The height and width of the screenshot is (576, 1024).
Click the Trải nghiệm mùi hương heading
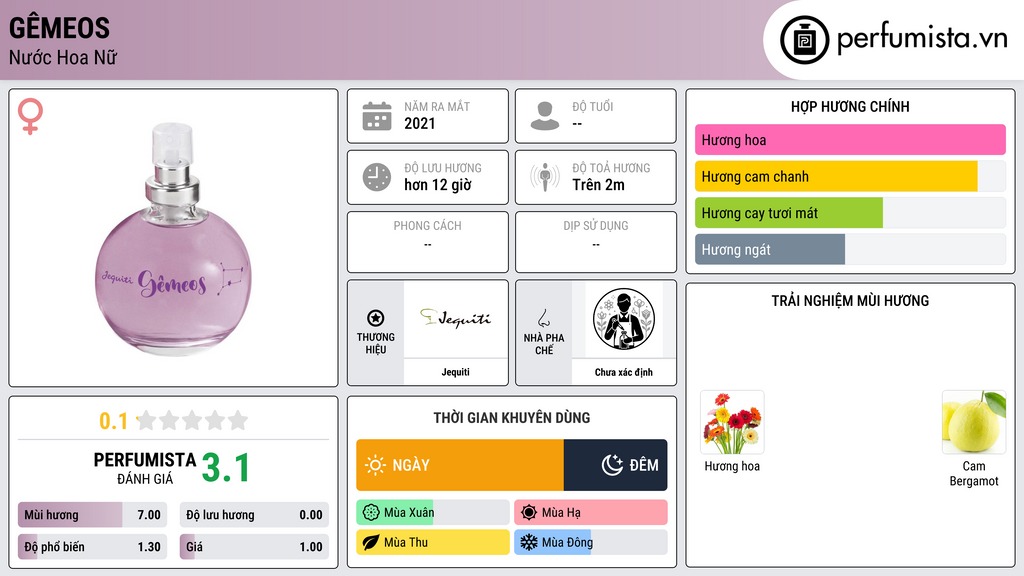[850, 301]
